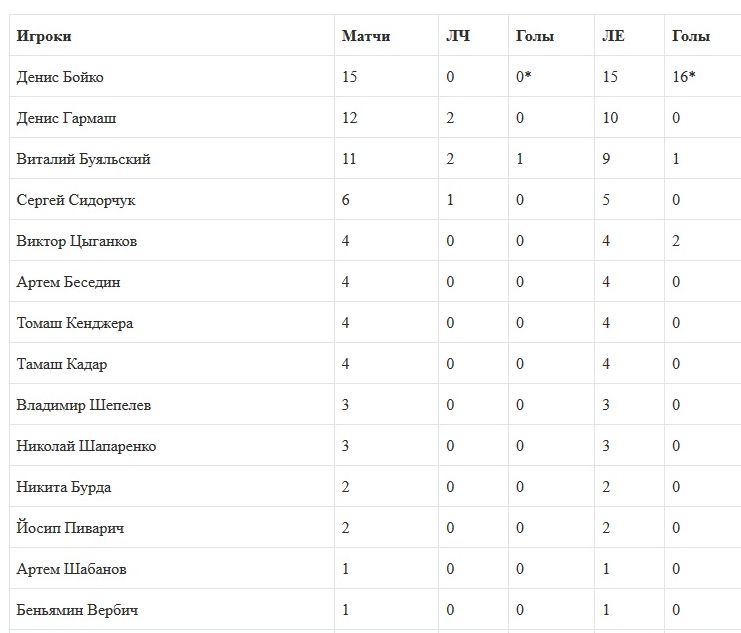
Task: Click the Томаш Кенджера cell
Action: pos(75,323)
